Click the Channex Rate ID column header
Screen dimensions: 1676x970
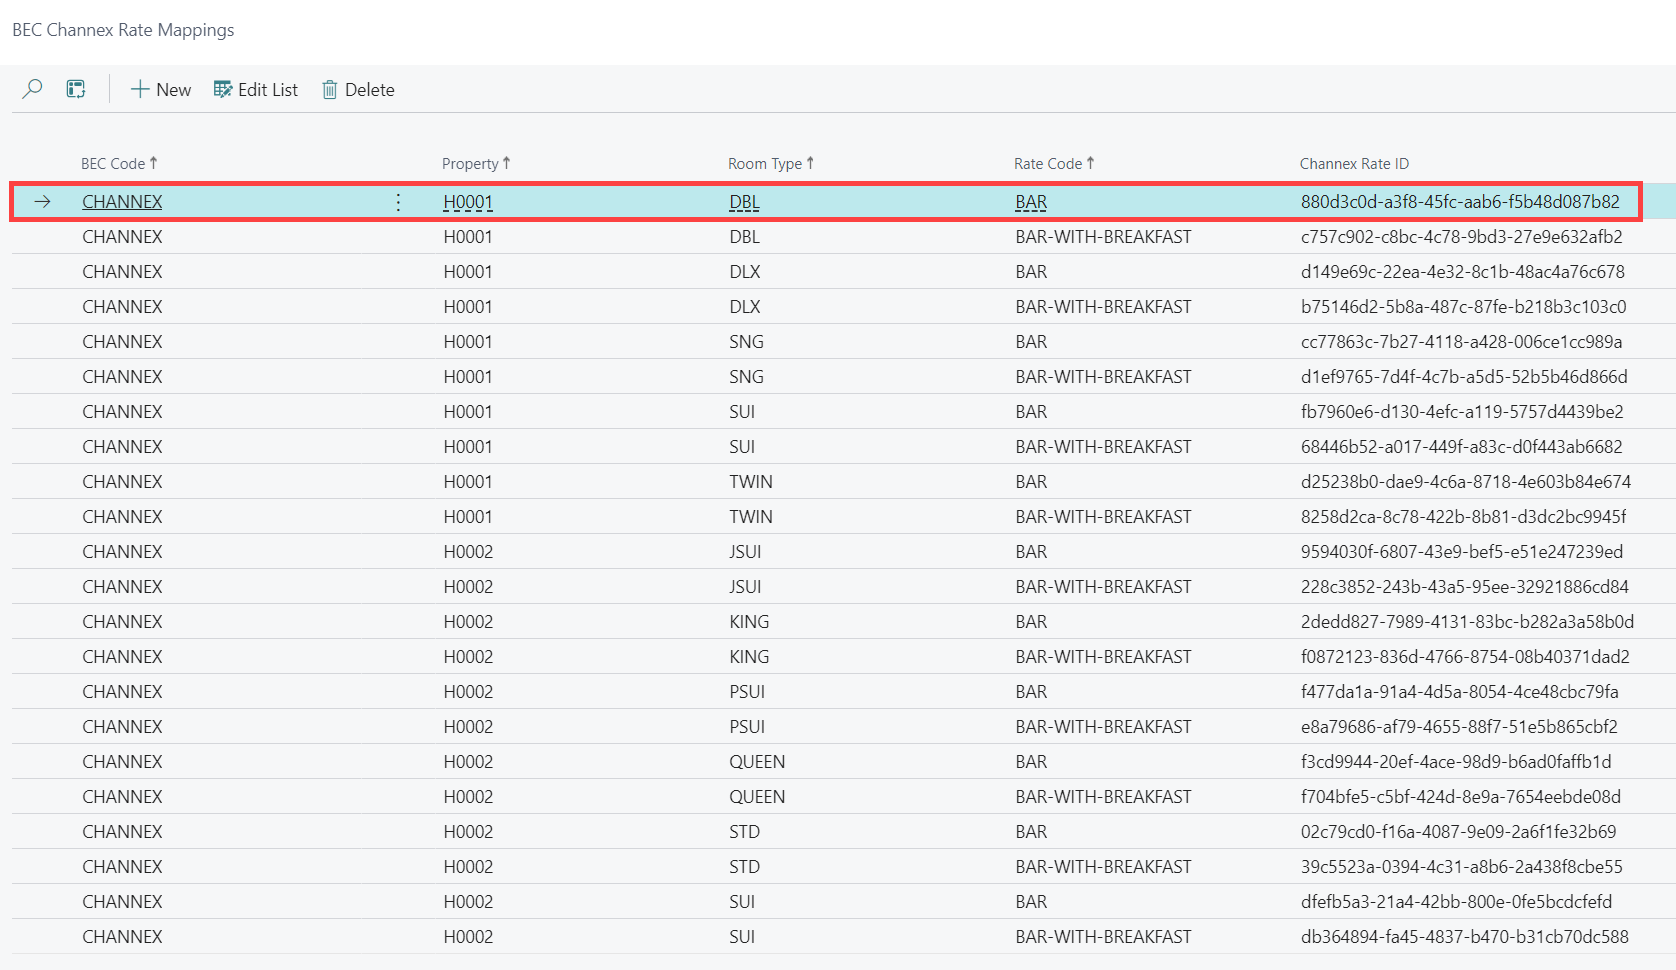(x=1354, y=164)
